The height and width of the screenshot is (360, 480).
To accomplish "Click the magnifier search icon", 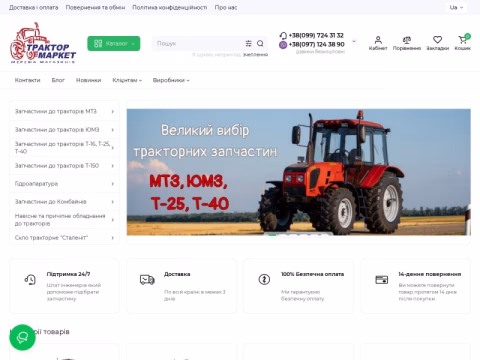I will pyautogui.click(x=260, y=43).
